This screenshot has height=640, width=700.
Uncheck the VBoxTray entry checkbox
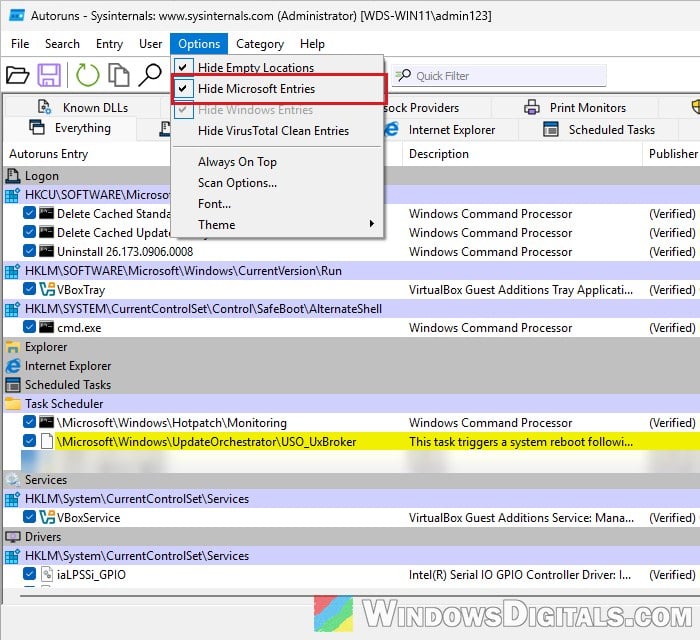(29, 289)
